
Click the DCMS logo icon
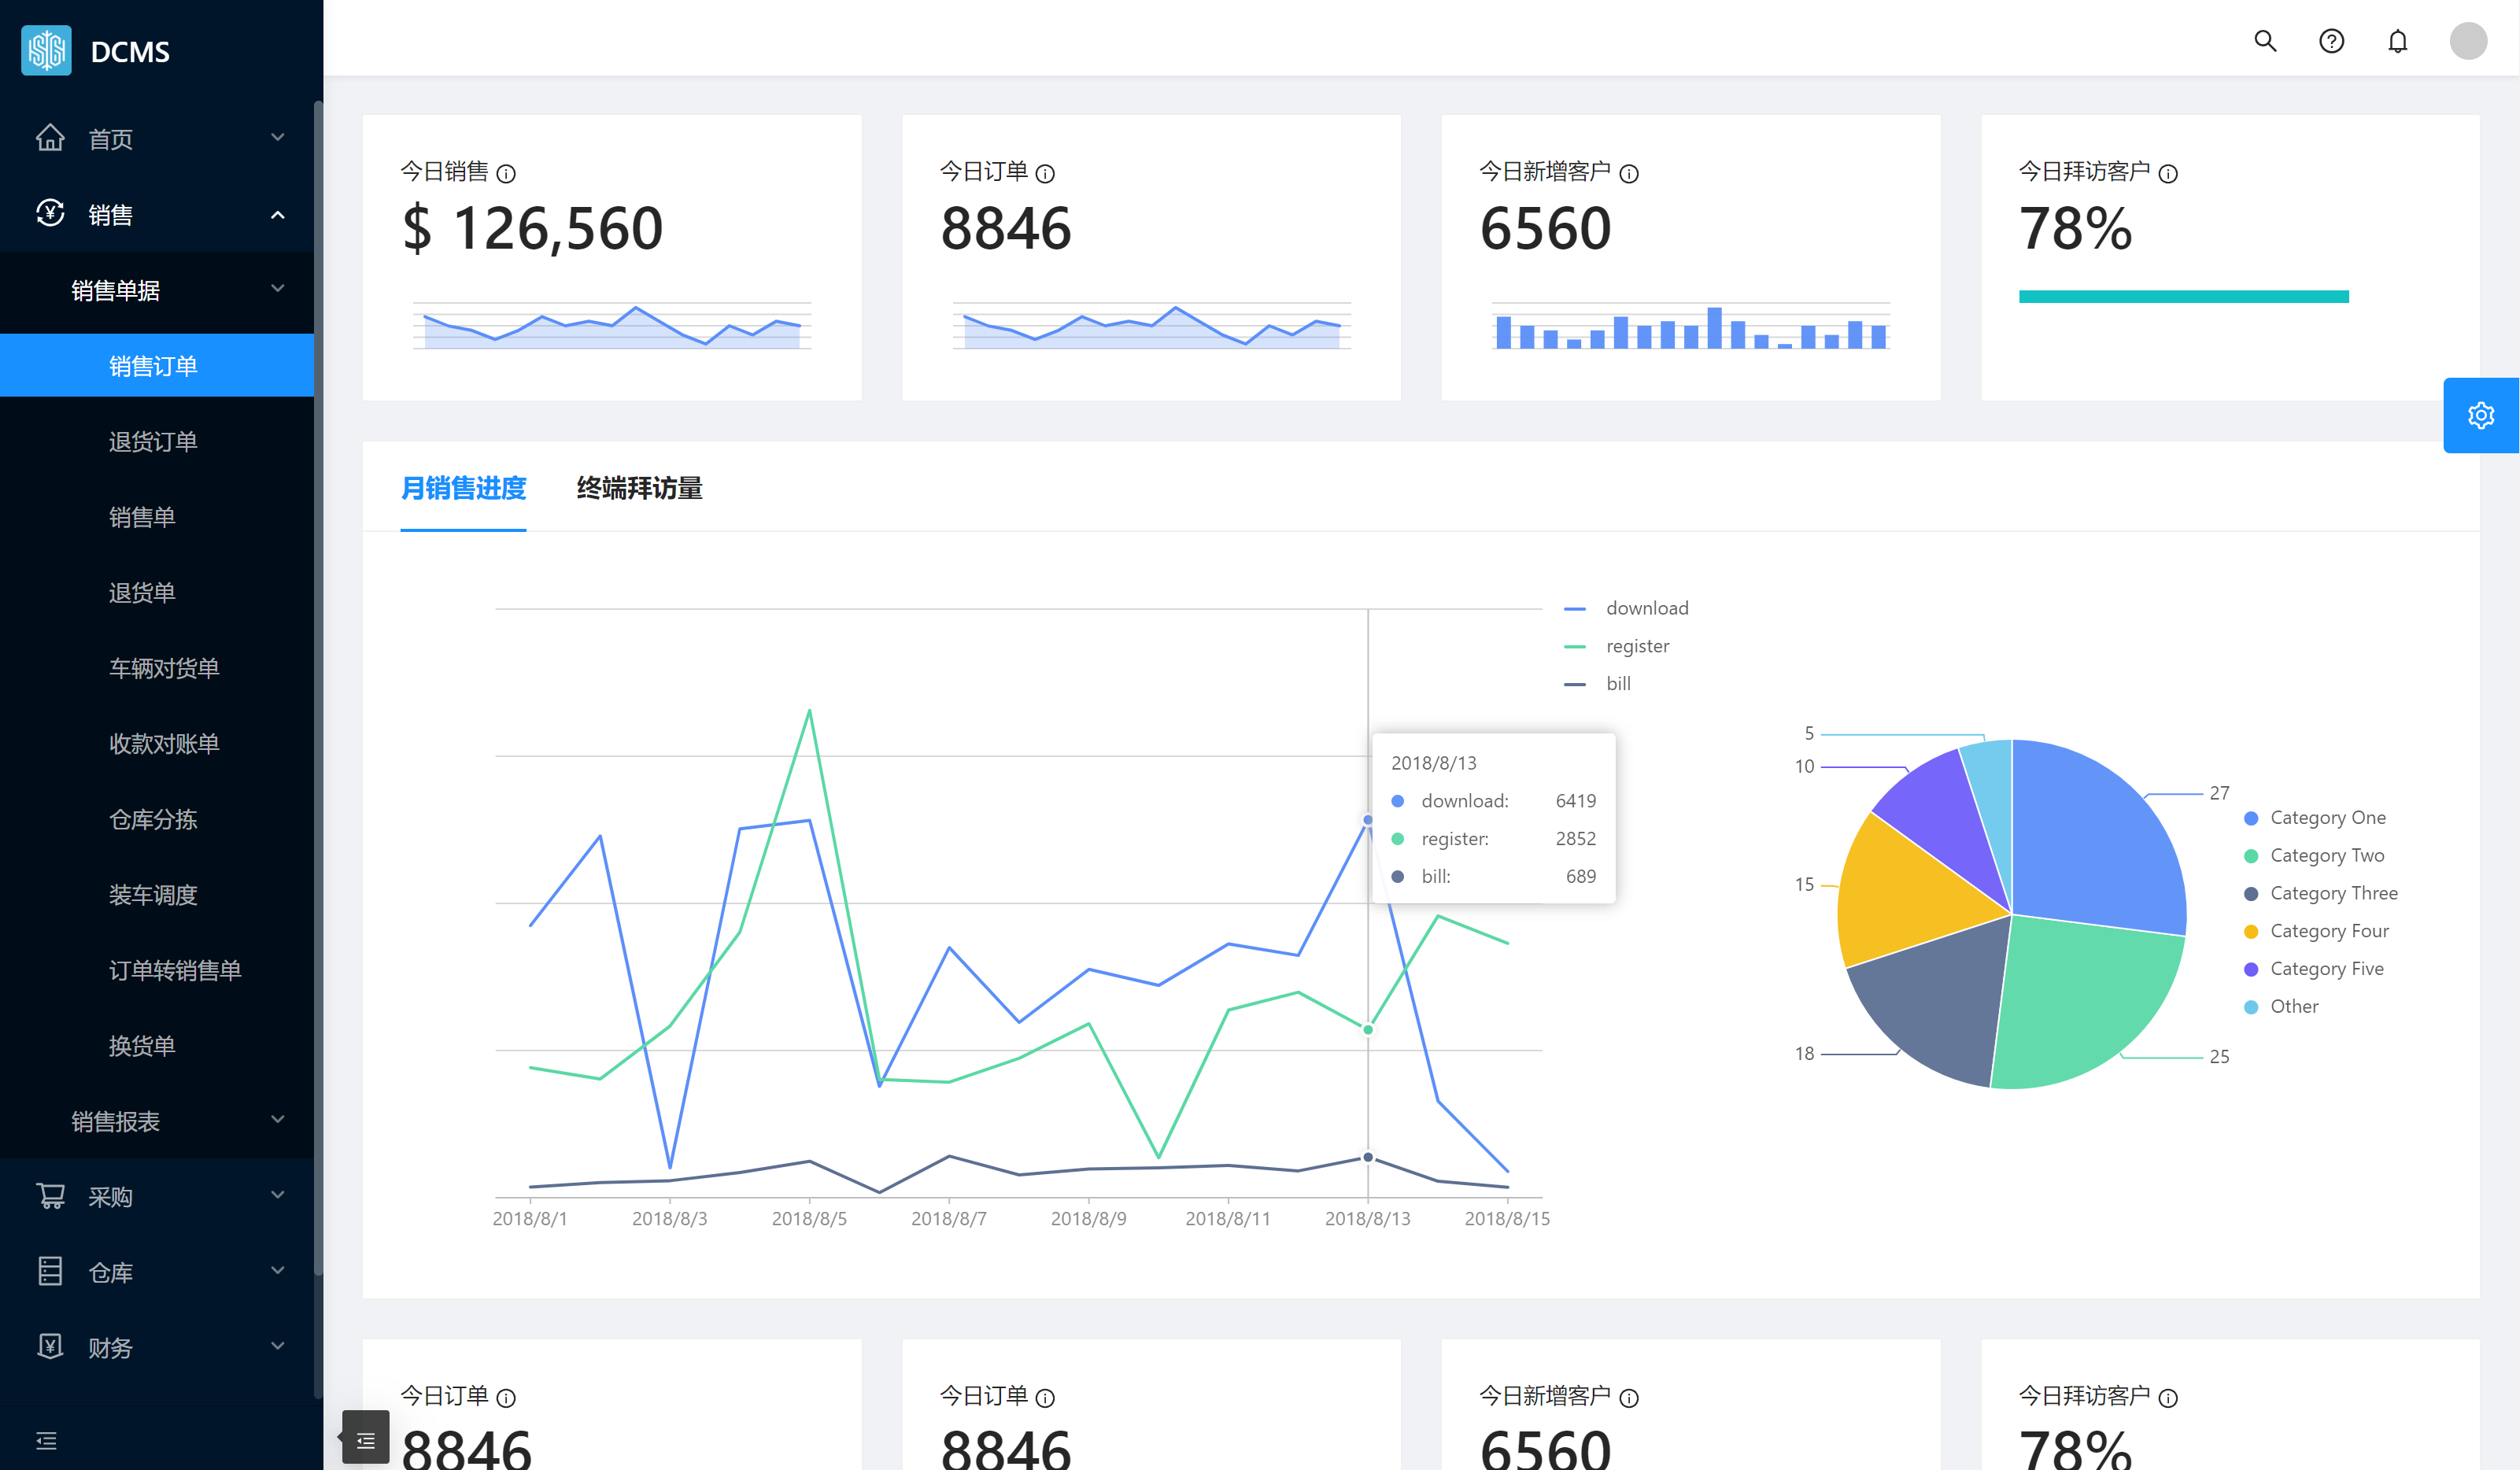46,51
